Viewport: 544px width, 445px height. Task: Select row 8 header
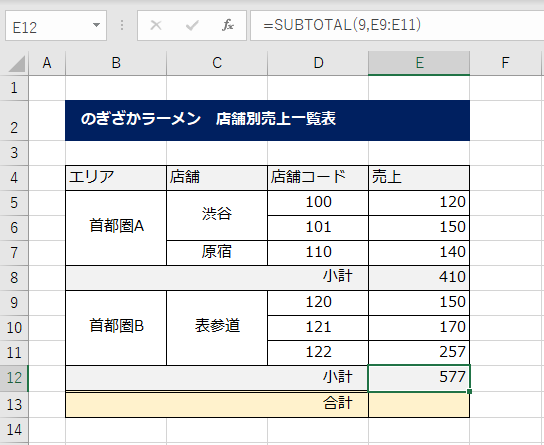point(14,278)
